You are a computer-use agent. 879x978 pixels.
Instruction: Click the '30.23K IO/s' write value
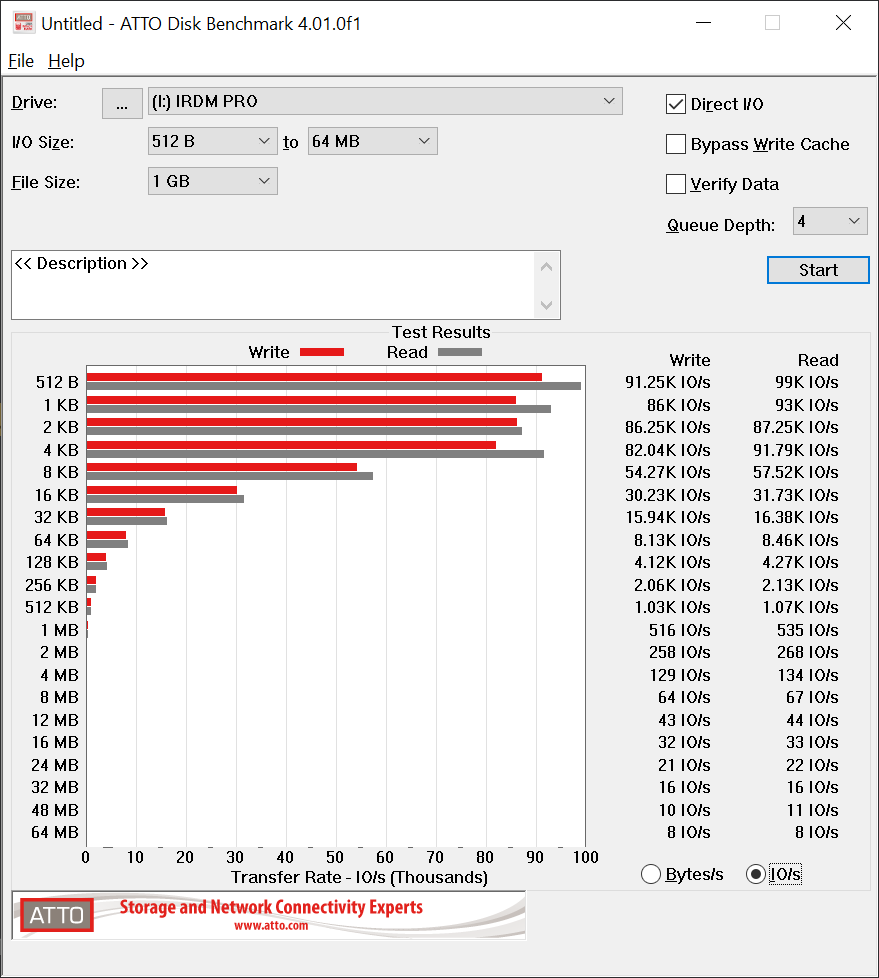tap(668, 495)
